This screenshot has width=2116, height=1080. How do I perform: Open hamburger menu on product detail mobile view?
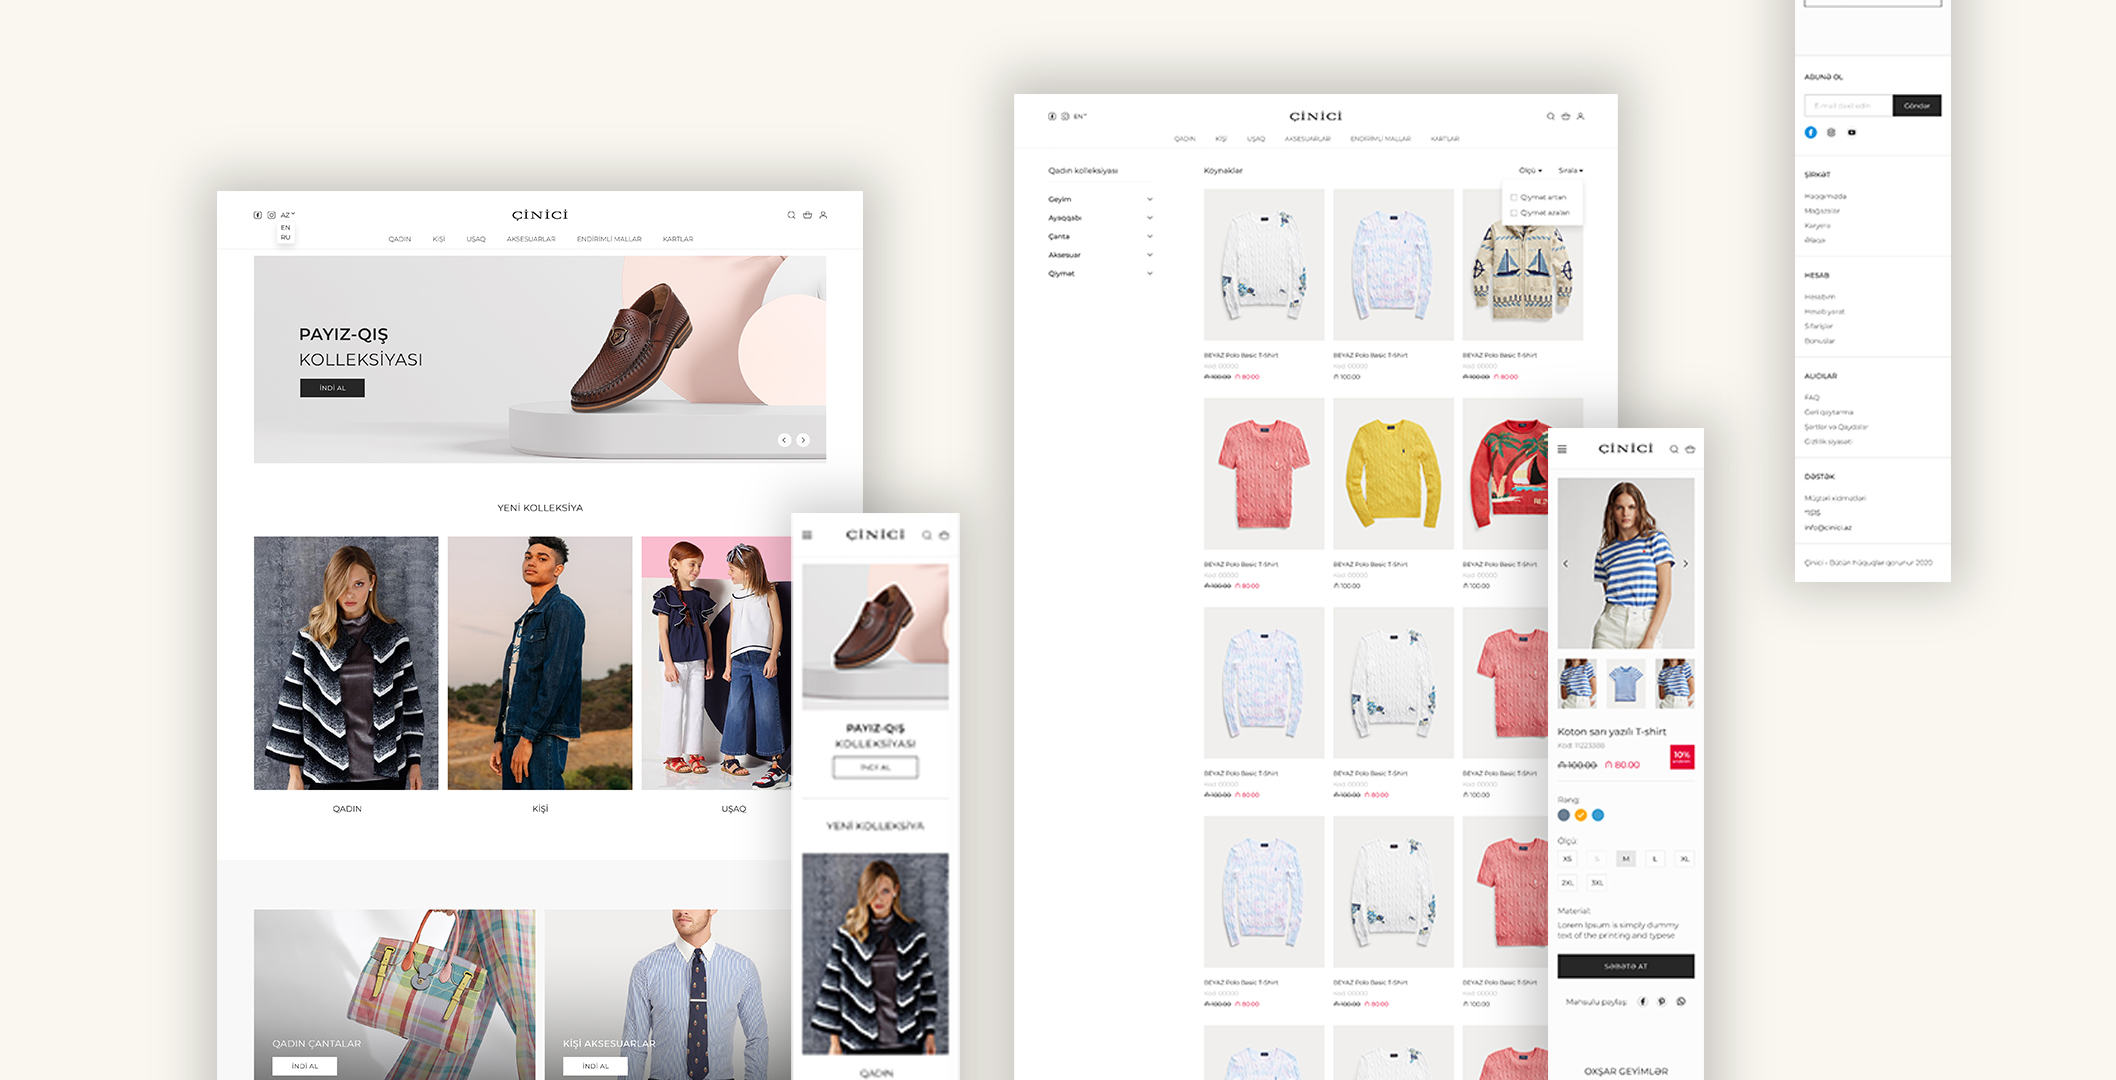click(x=1562, y=449)
